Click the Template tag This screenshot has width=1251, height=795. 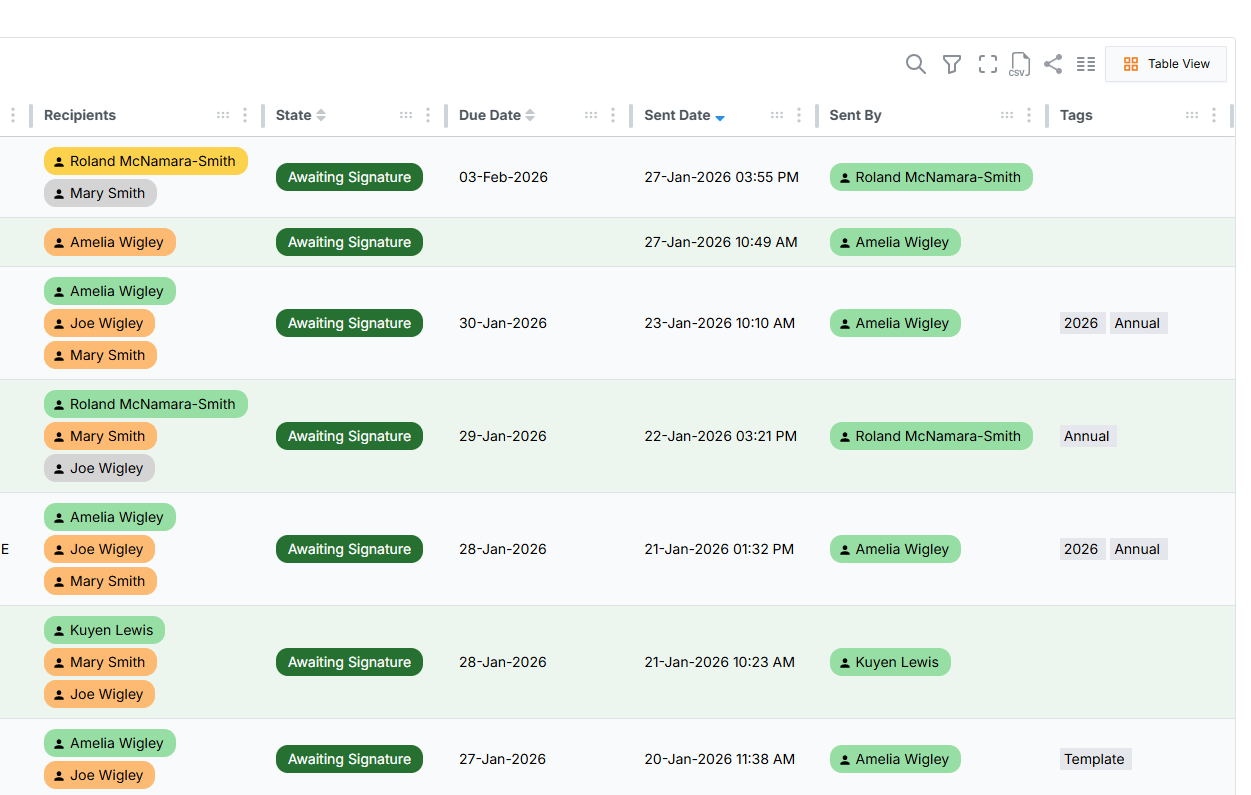(1094, 759)
